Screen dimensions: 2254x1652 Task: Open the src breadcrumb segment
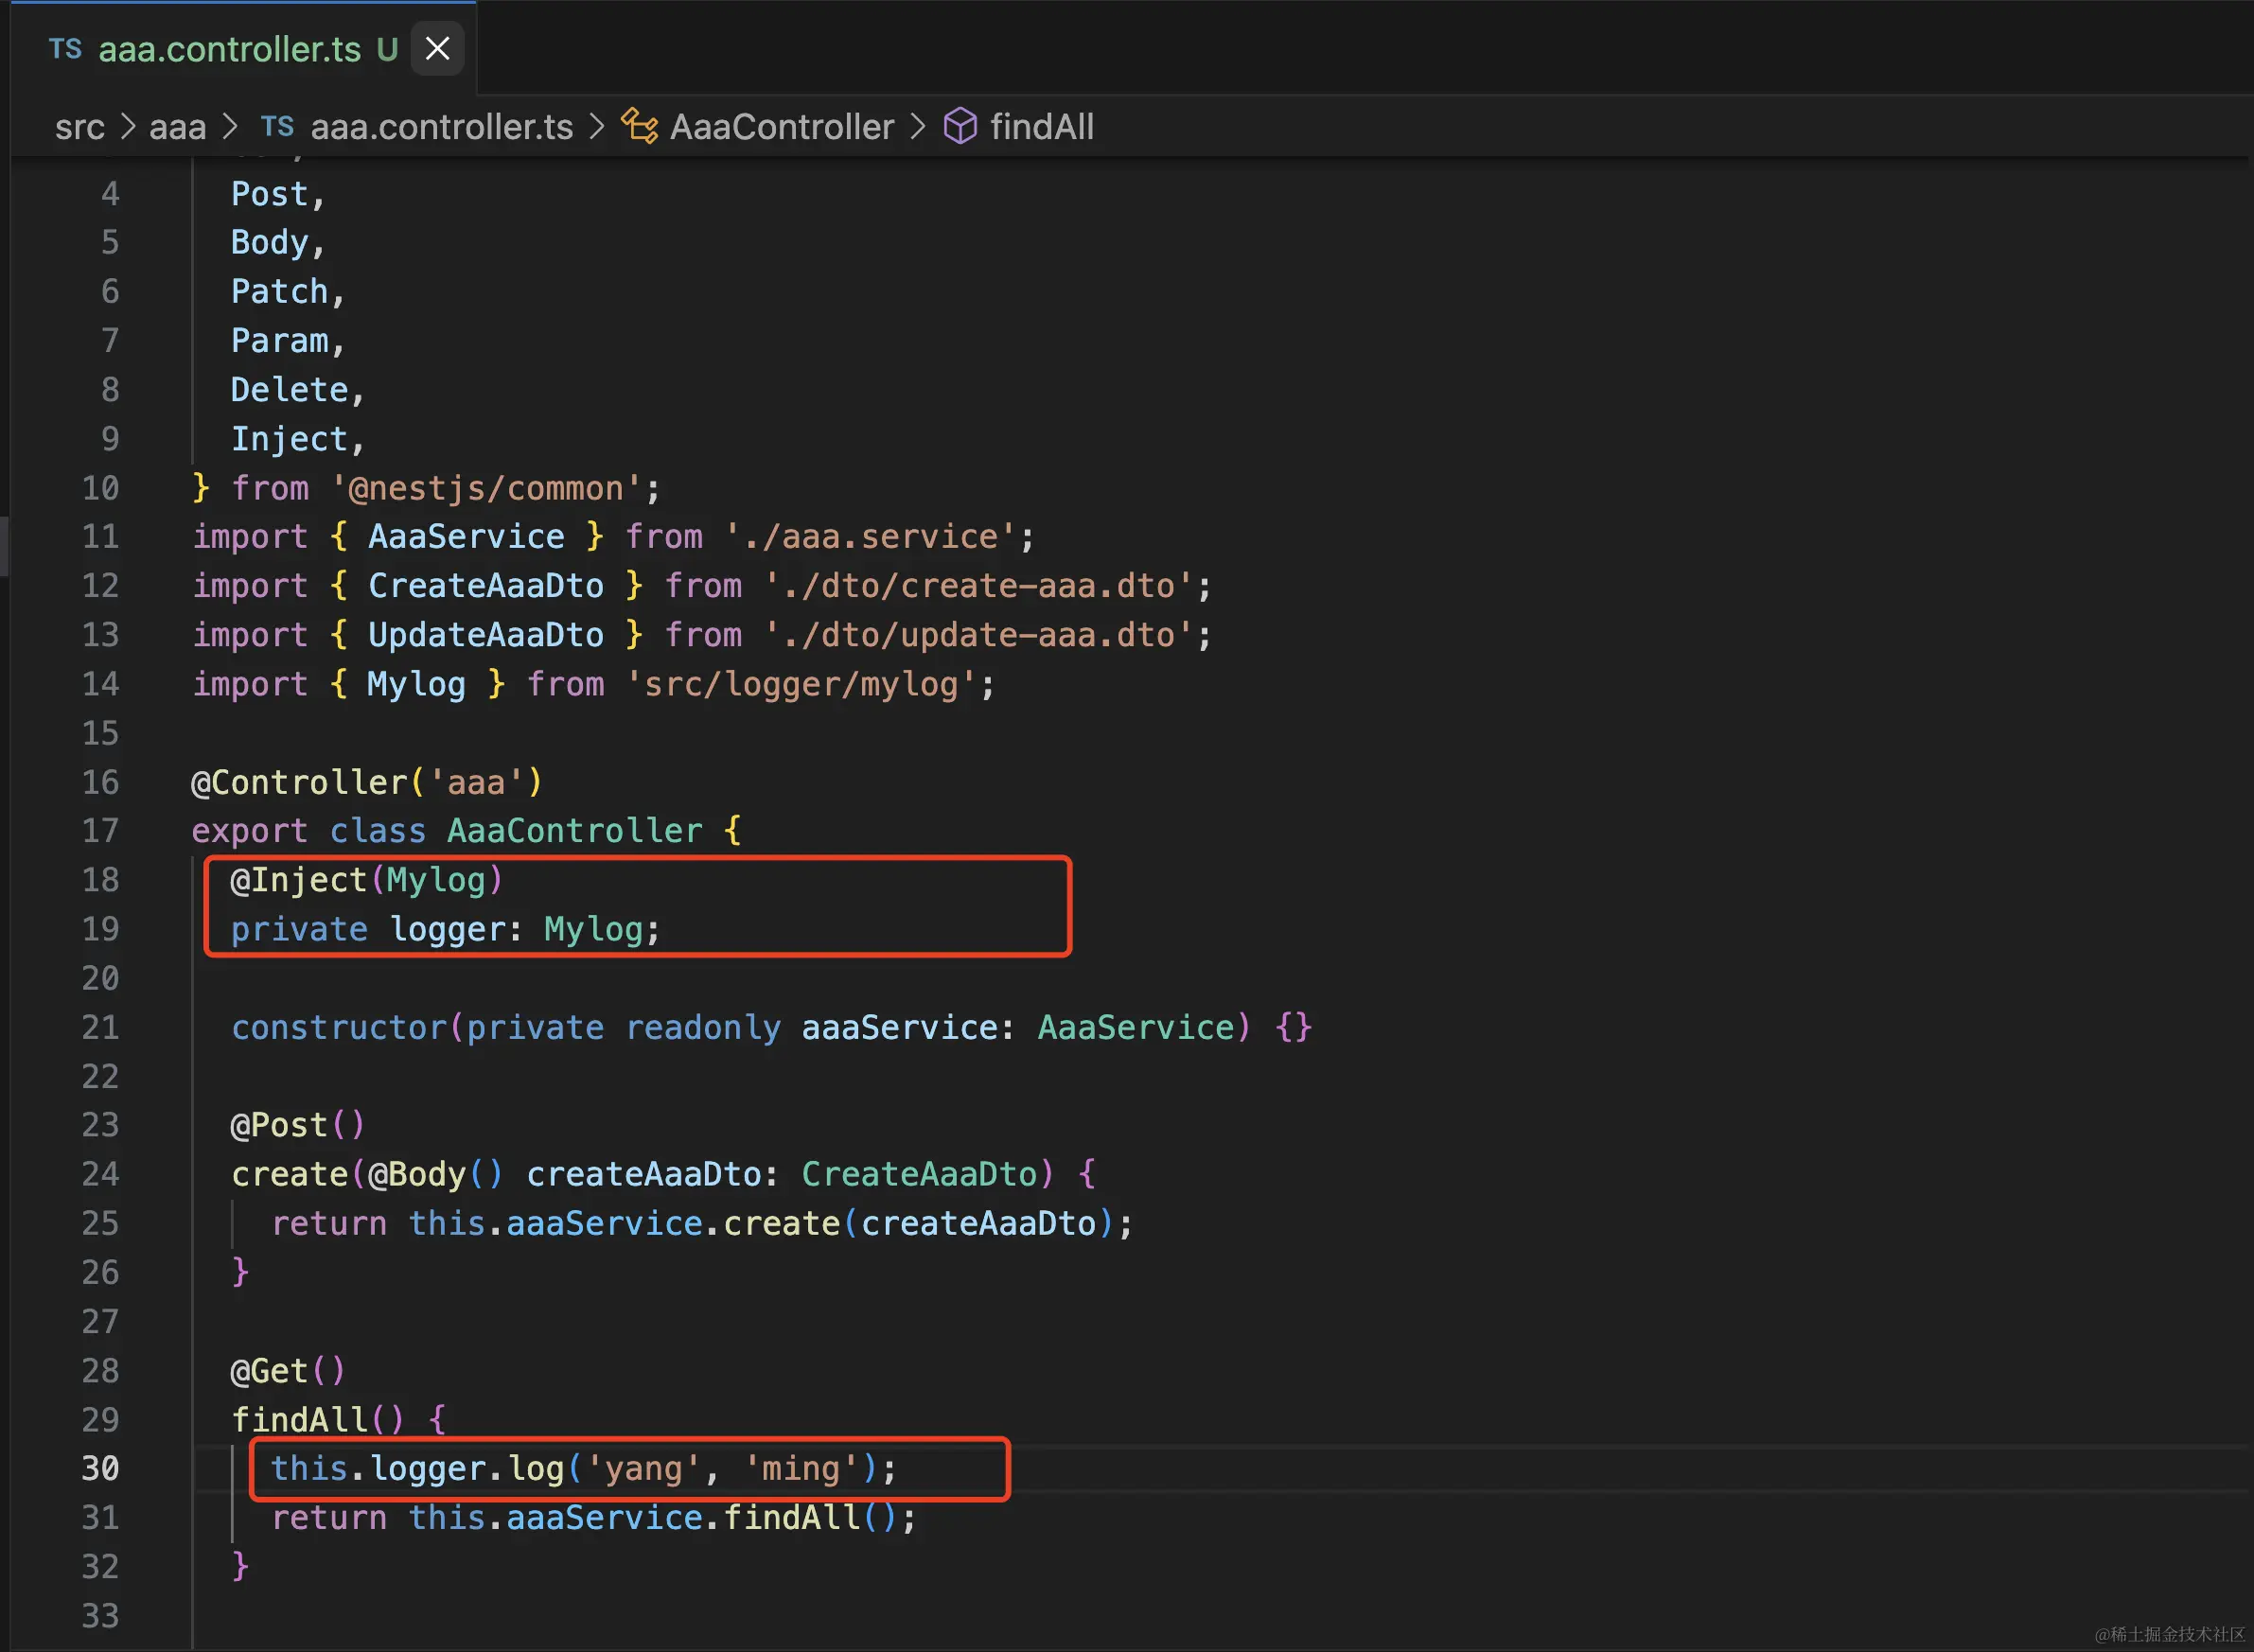point(80,127)
